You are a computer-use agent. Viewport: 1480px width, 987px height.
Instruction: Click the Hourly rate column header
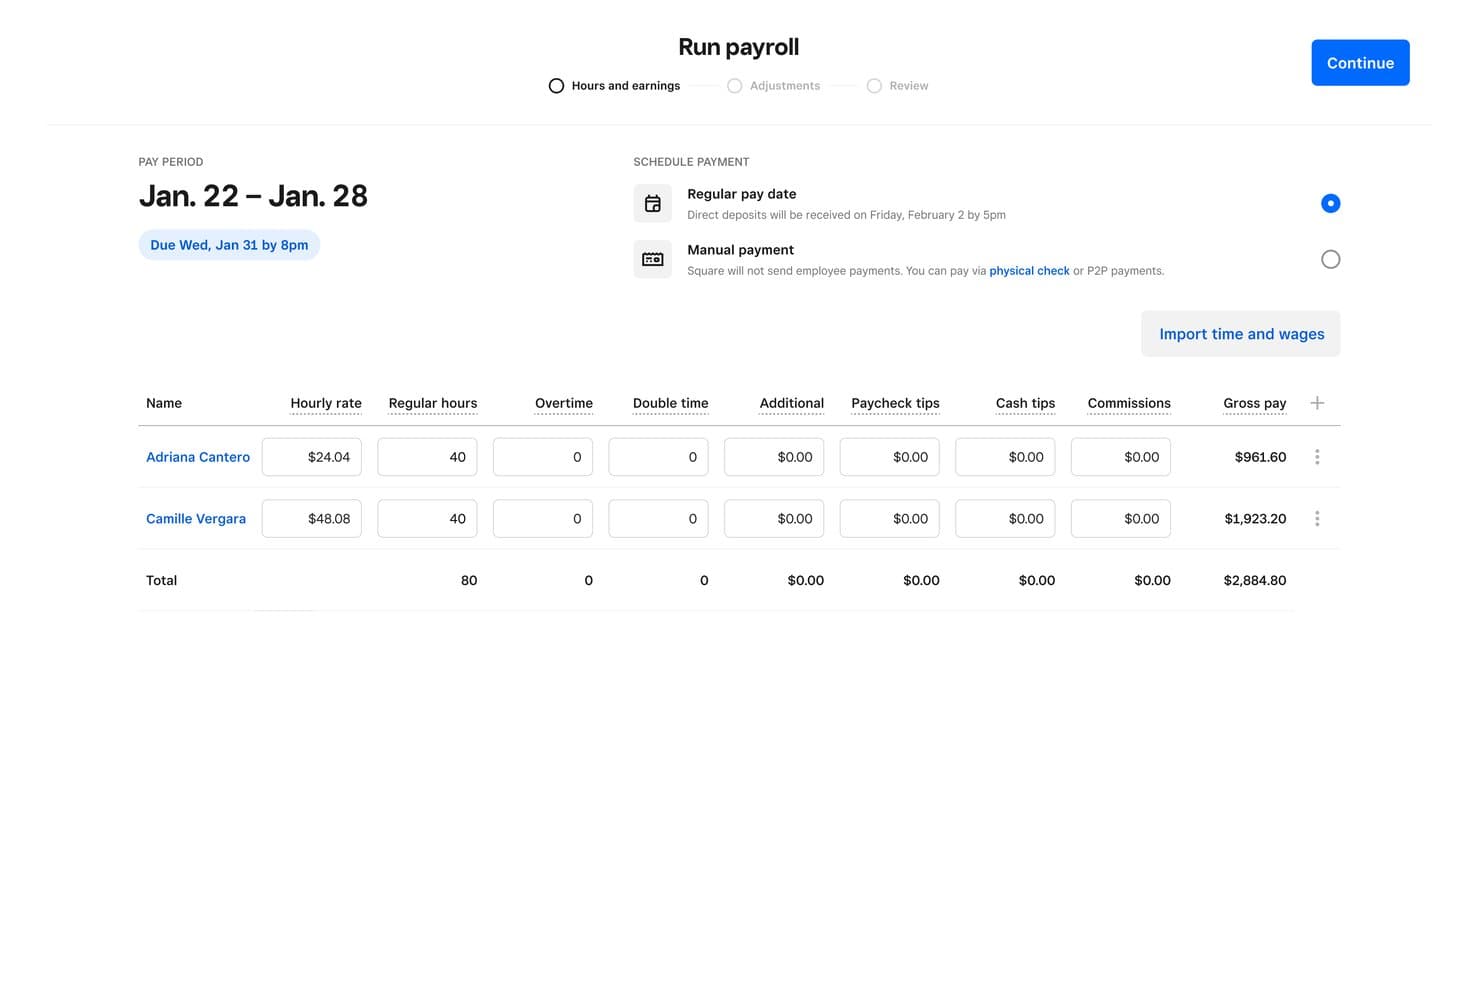[326, 403]
